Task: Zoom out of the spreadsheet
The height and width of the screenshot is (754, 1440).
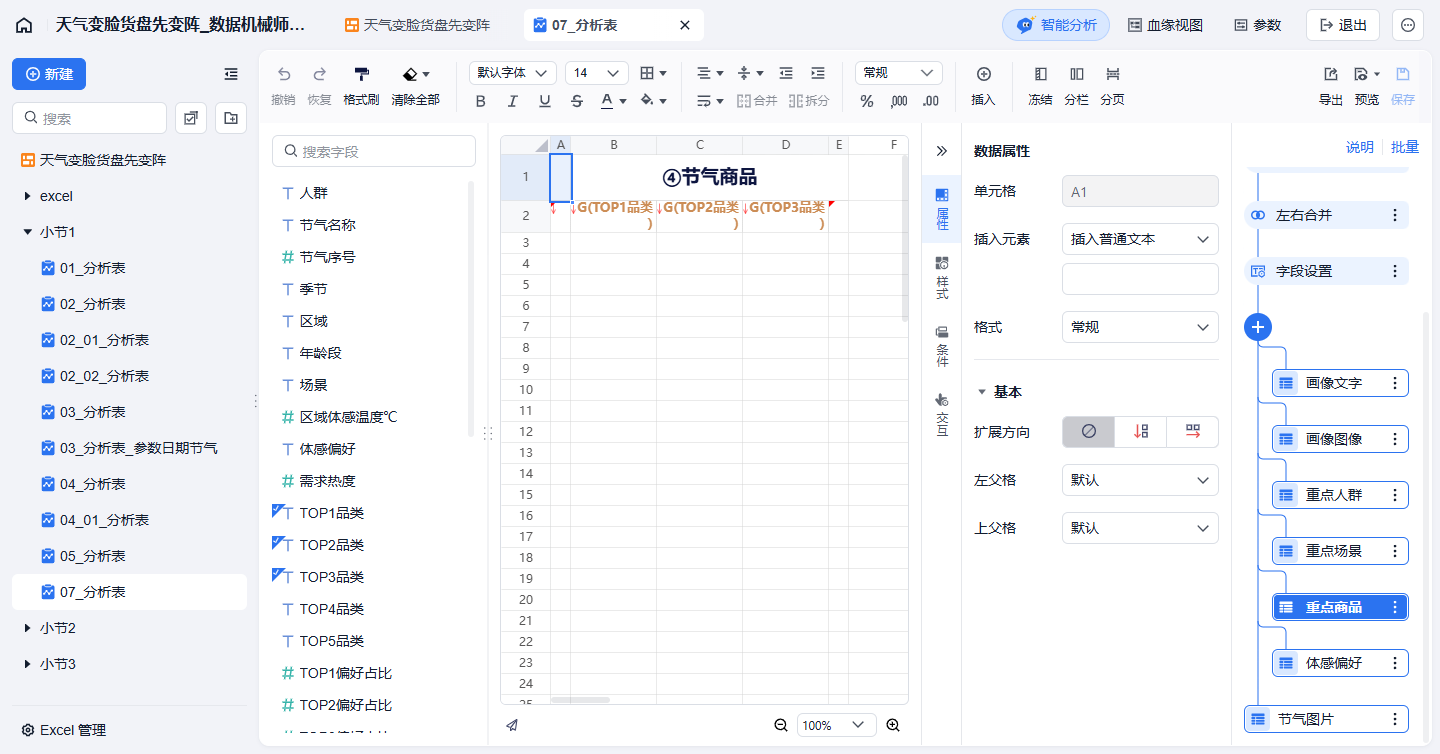Action: click(781, 725)
